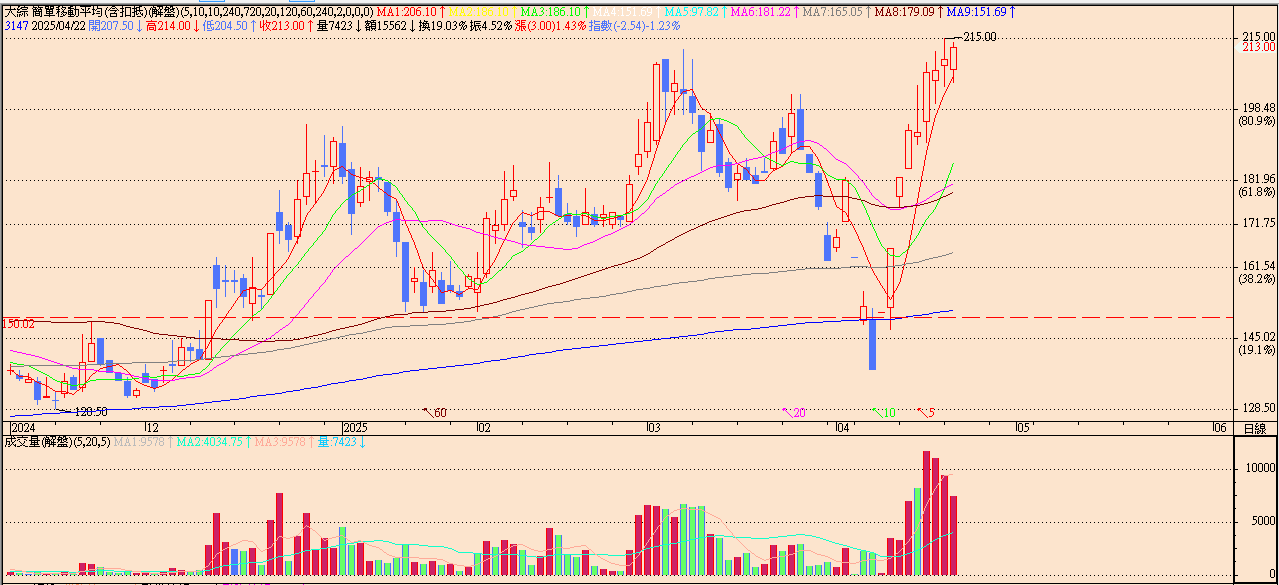Click the MA8:179.09 legend text
Image resolution: width=1279 pixels, height=585 pixels.
[x=908, y=12]
